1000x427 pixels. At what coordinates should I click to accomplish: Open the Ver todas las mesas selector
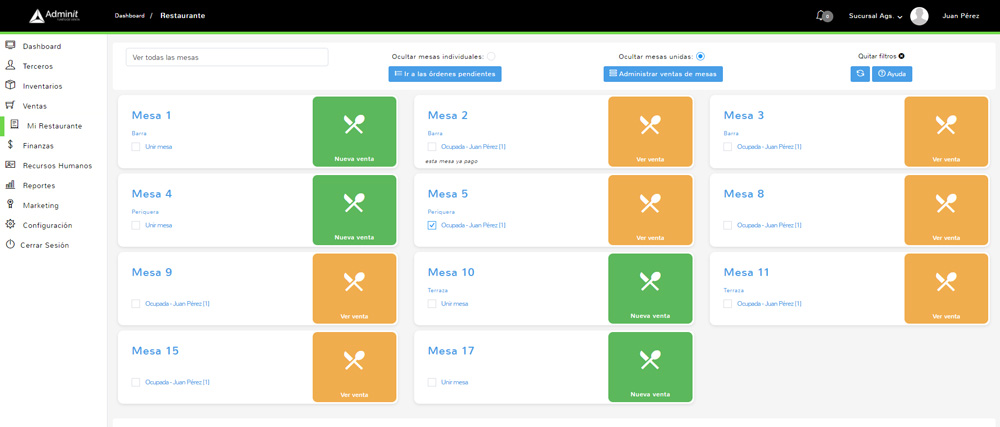(x=227, y=57)
